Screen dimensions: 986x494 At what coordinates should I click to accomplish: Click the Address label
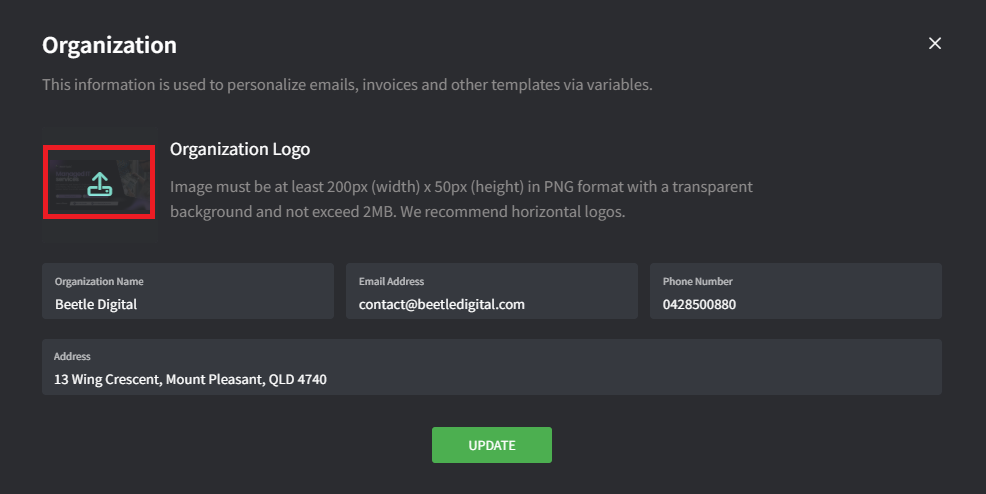click(x=72, y=356)
